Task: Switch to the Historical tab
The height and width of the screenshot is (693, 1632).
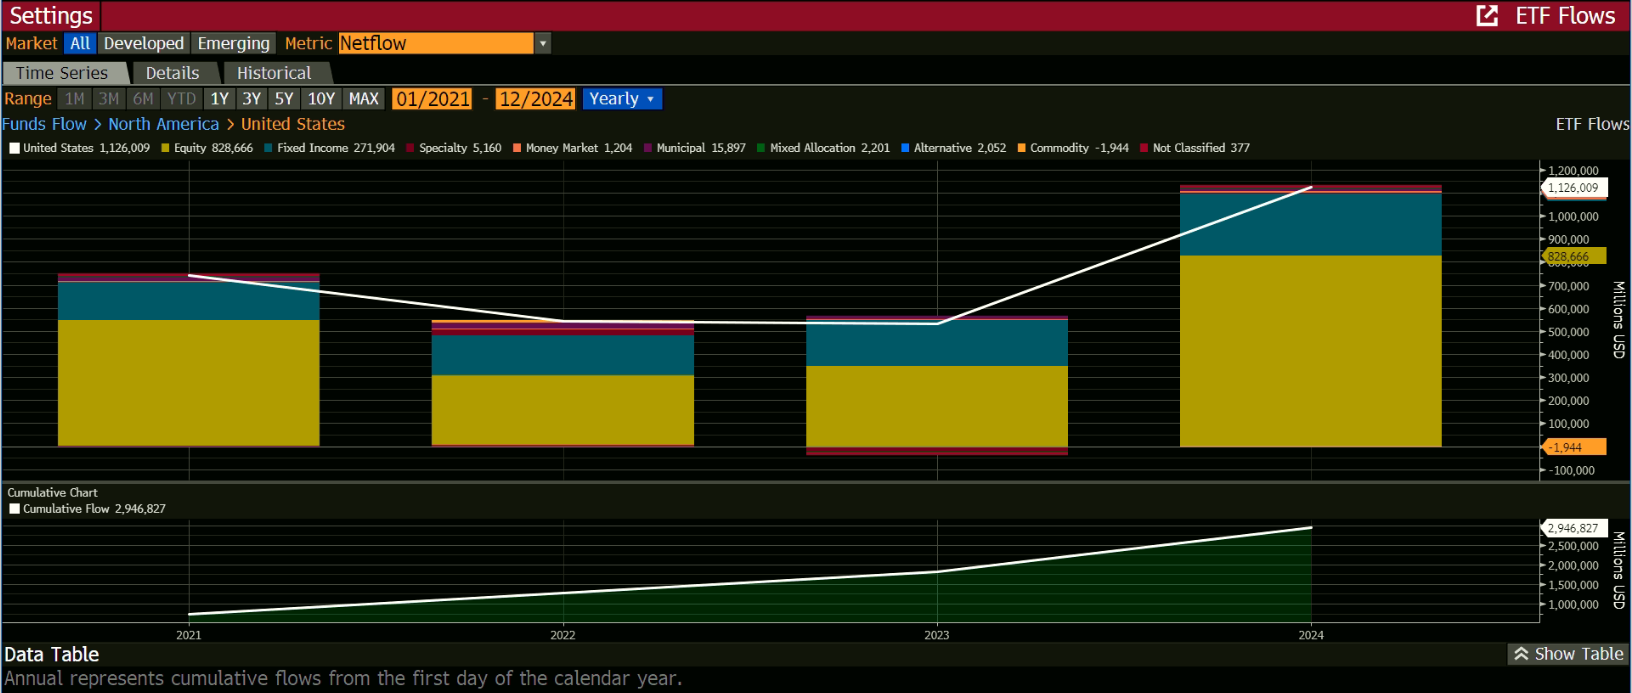Action: 274,73
